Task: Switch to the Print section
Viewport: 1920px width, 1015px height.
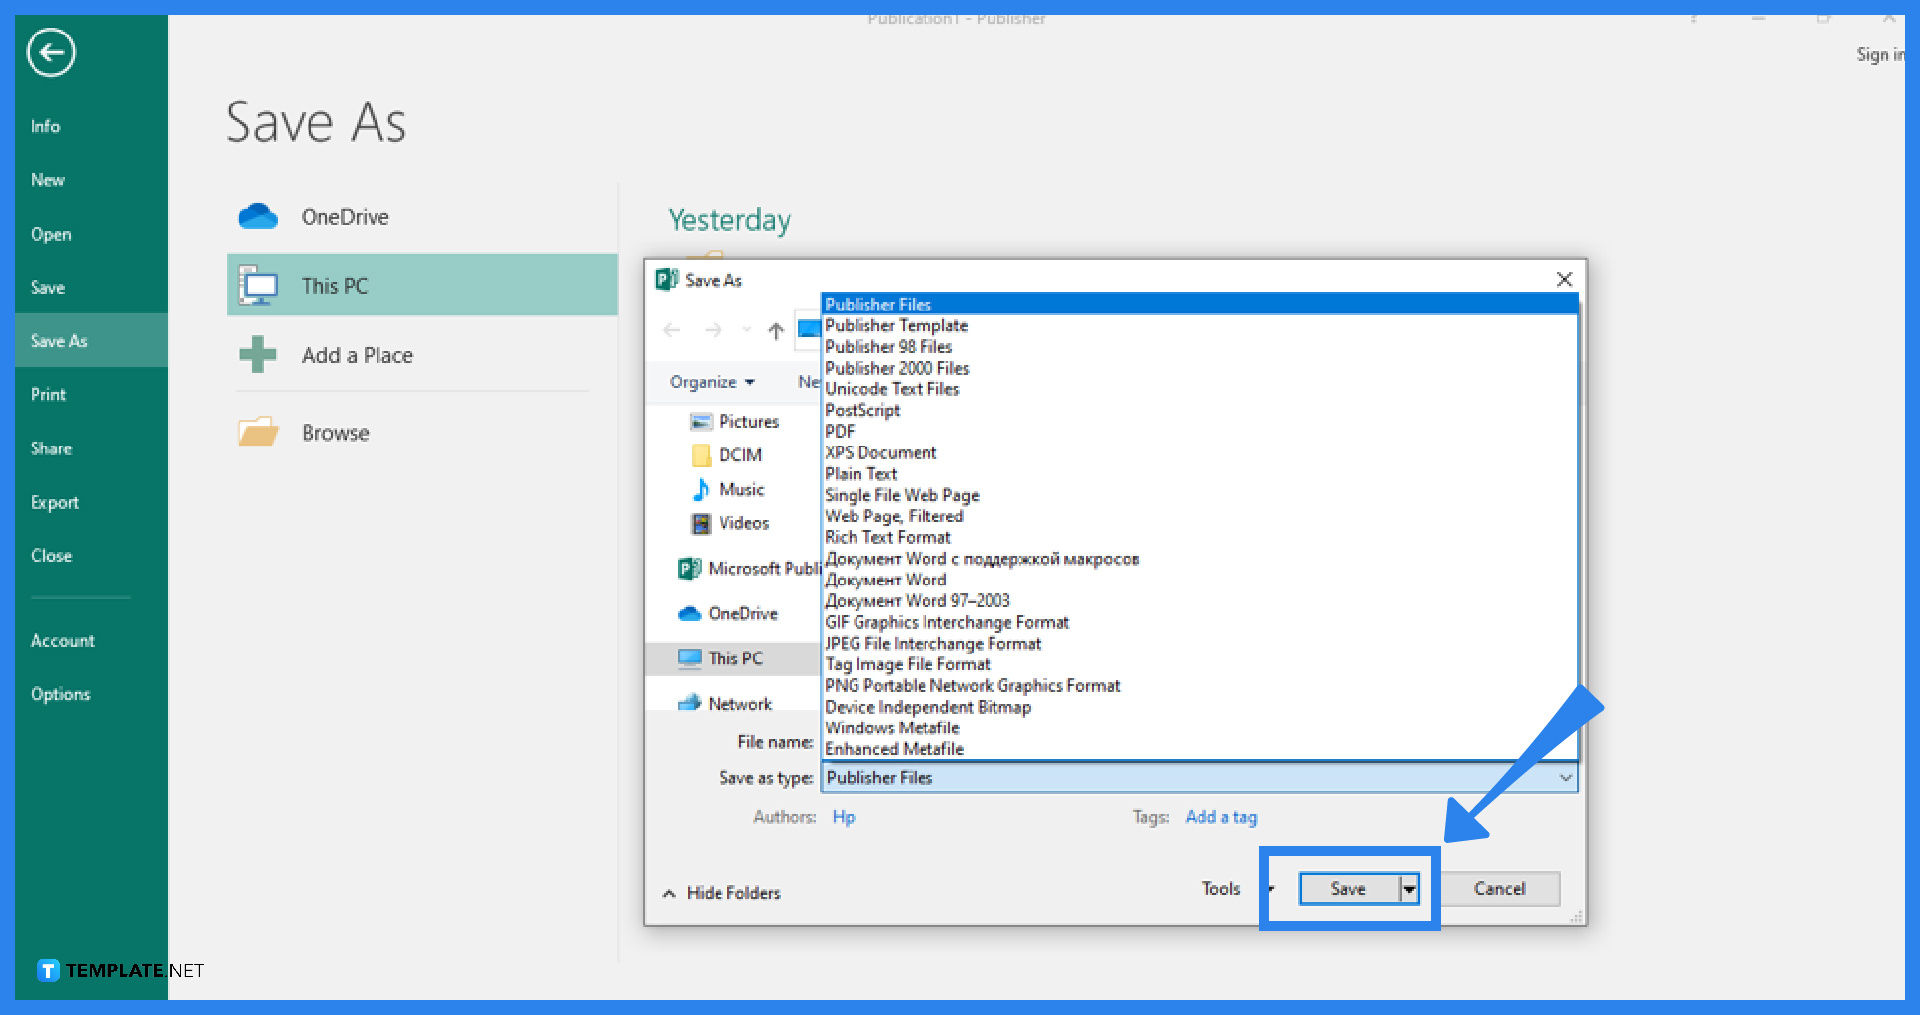Action: 47,393
